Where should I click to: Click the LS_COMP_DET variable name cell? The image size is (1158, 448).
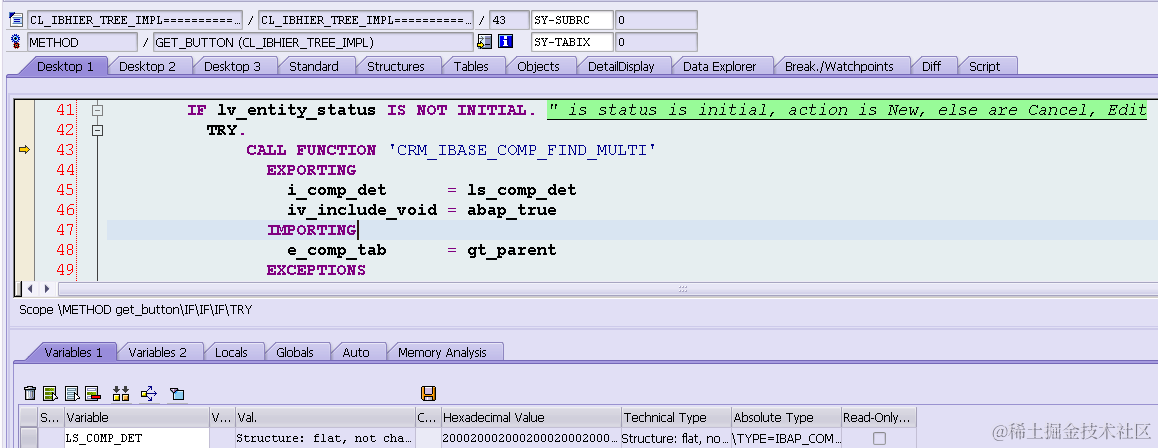(137, 438)
